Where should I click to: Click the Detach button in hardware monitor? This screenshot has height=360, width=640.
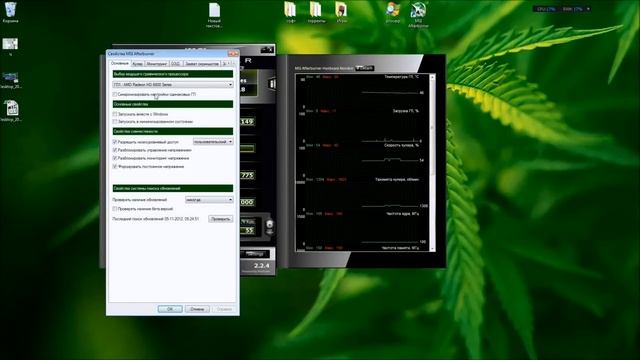pos(364,68)
